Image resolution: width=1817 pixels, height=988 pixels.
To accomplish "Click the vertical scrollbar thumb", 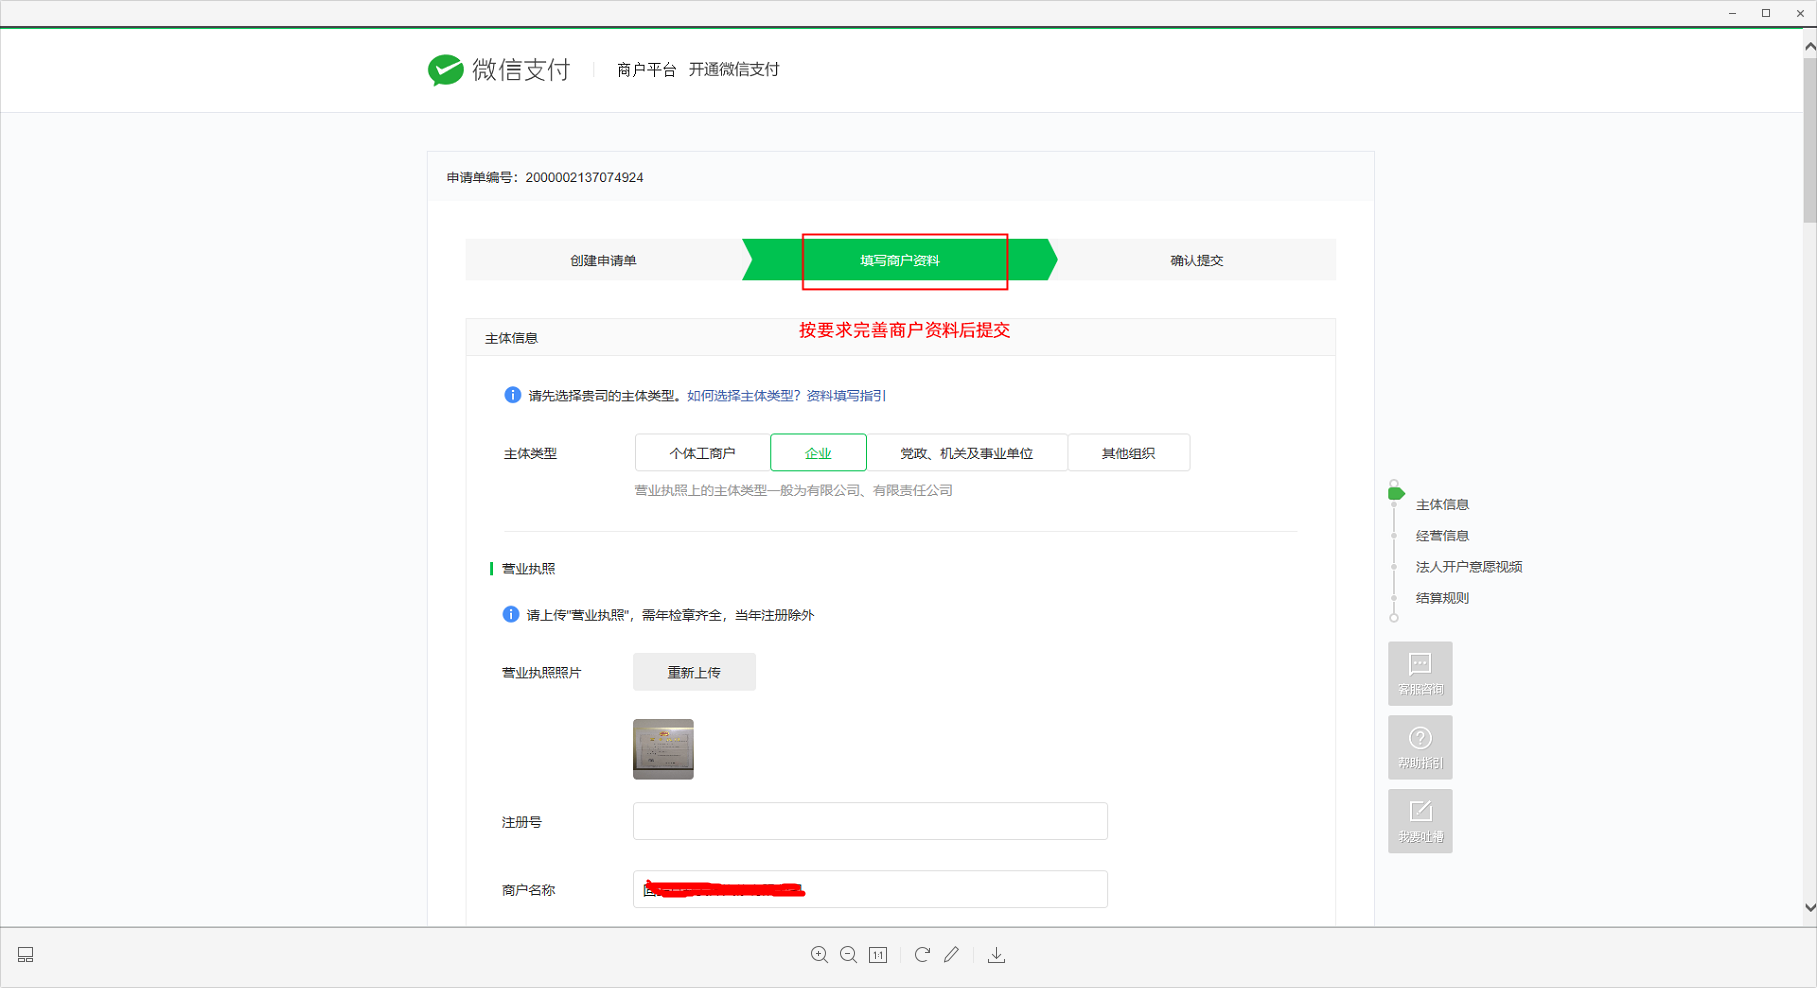I will pos(1809,140).
